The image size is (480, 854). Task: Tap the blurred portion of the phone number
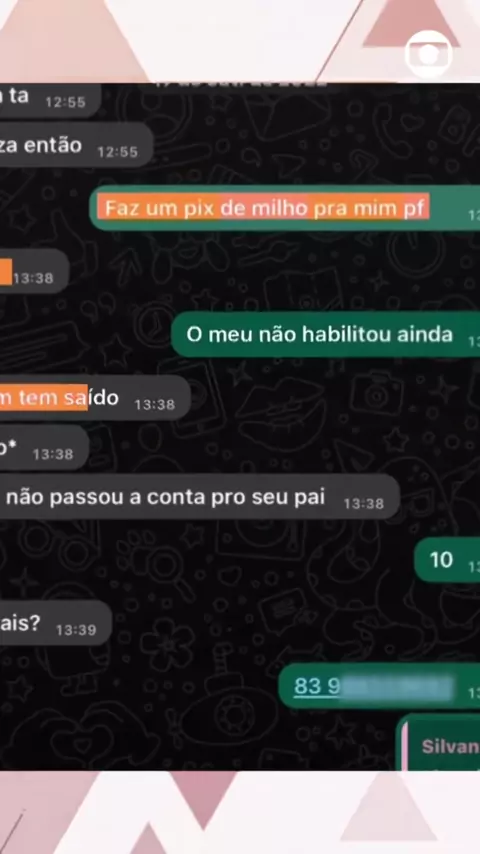(x=397, y=686)
